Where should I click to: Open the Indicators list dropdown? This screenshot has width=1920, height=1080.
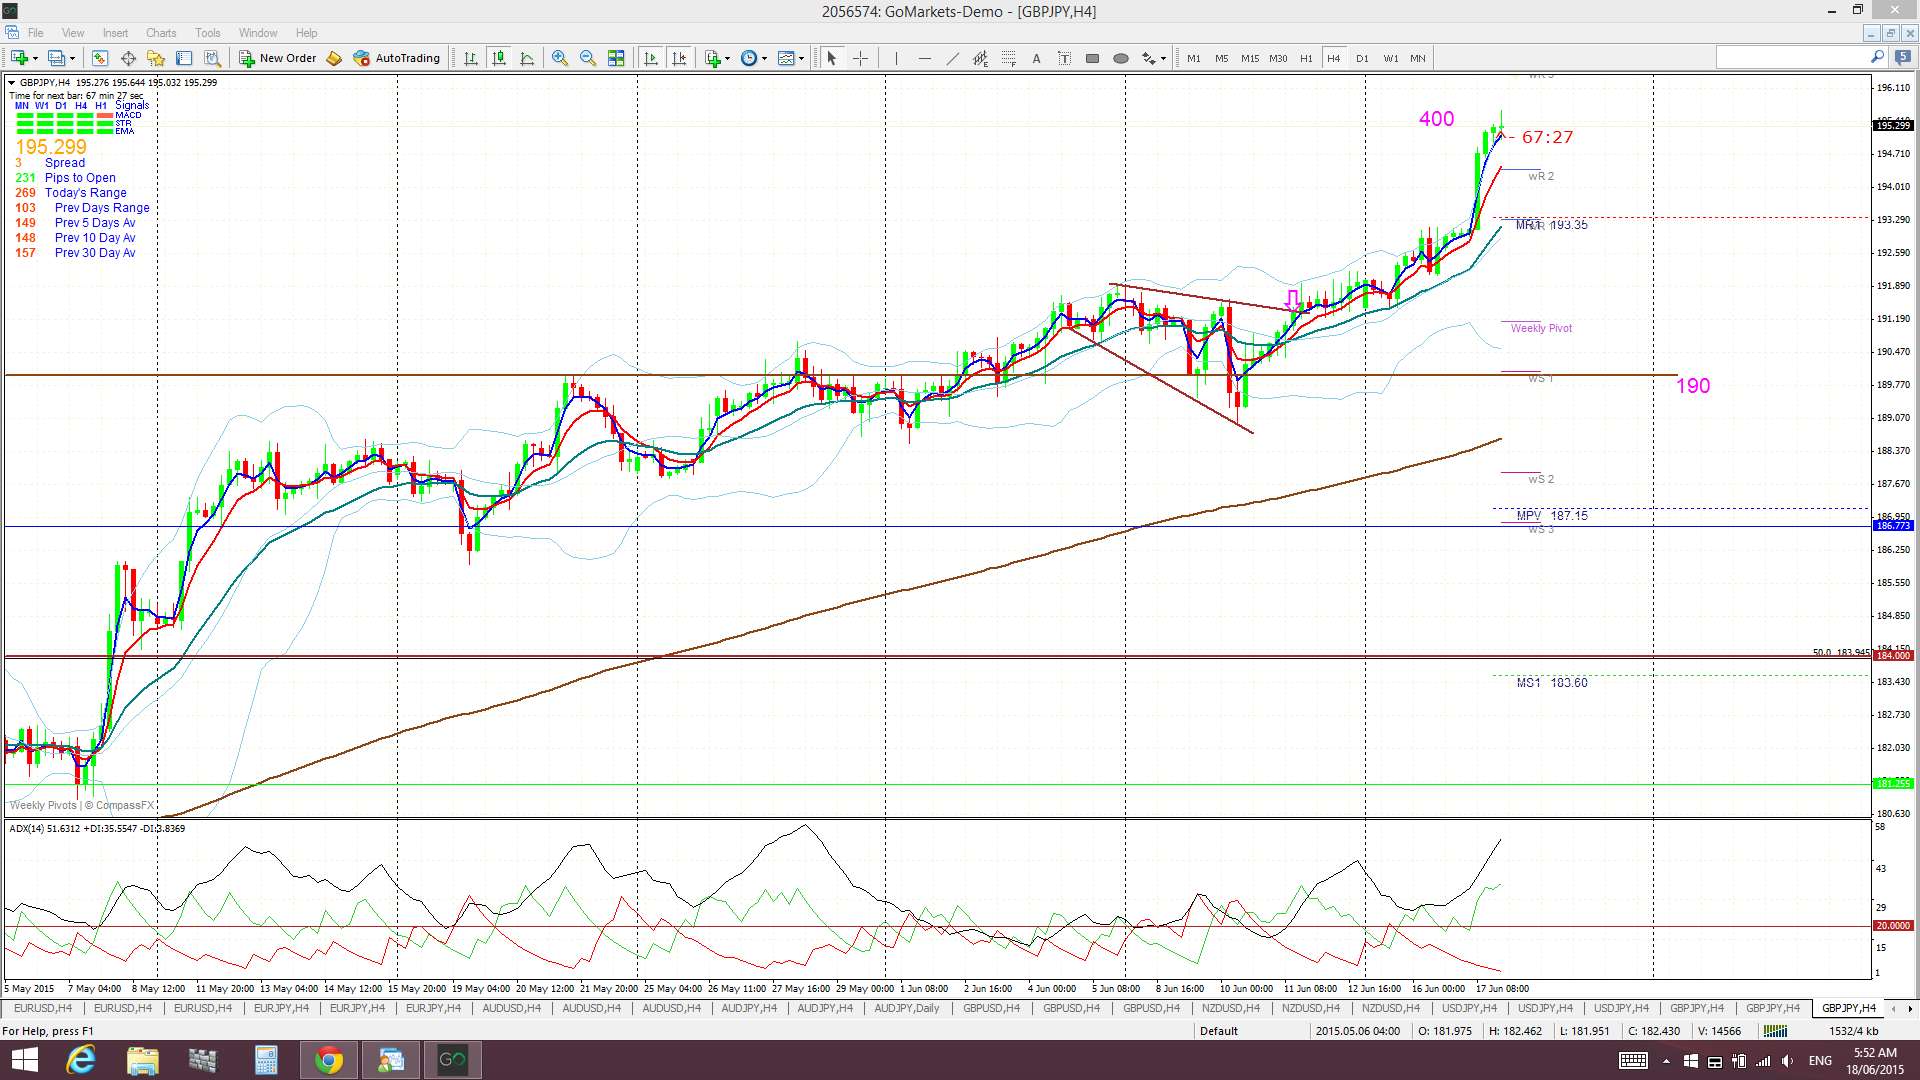tap(717, 58)
